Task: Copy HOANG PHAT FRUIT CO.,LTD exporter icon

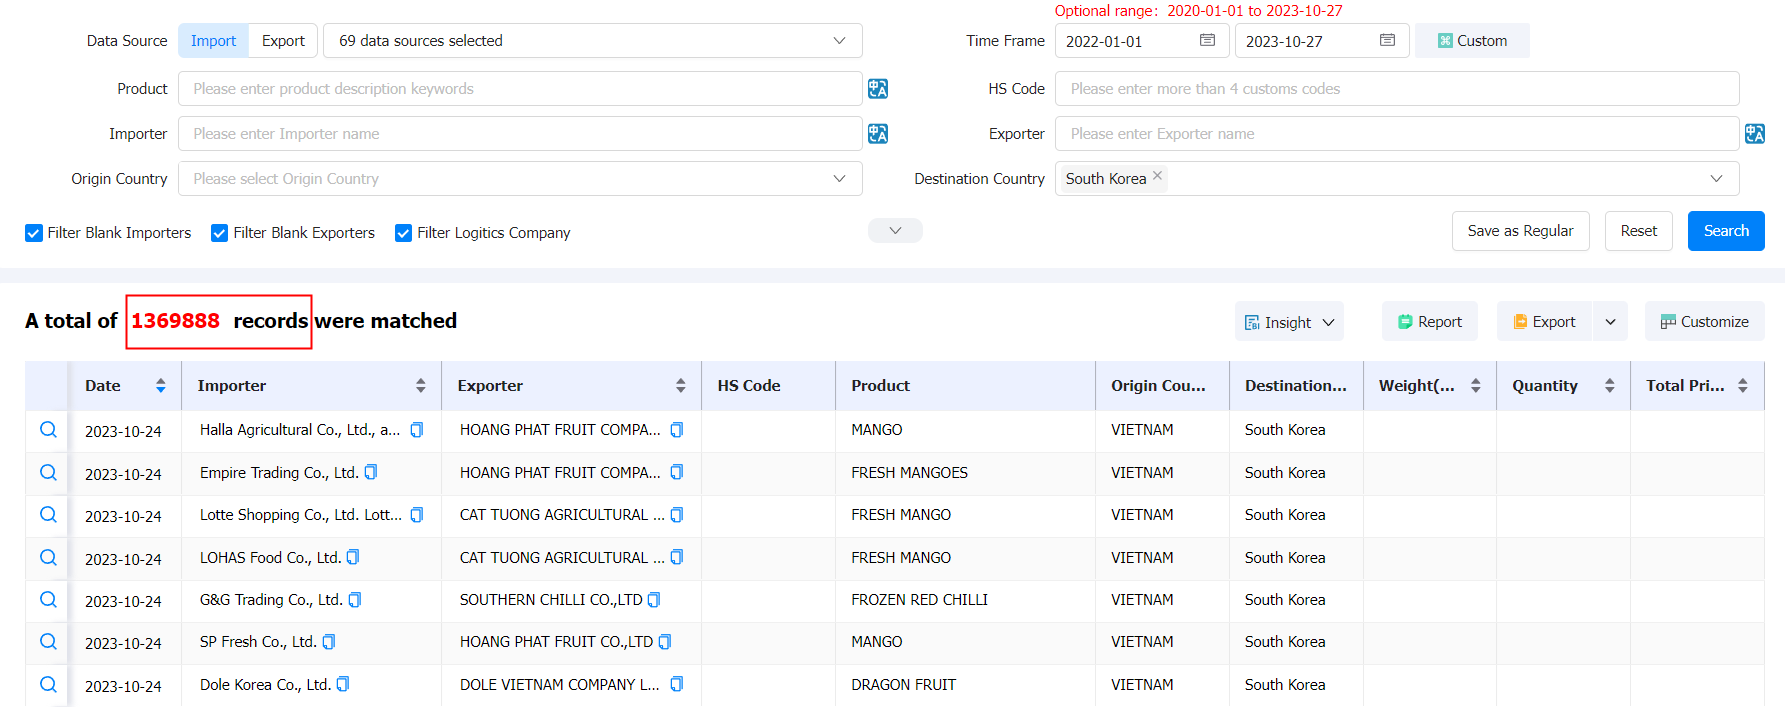Action: 665,642
